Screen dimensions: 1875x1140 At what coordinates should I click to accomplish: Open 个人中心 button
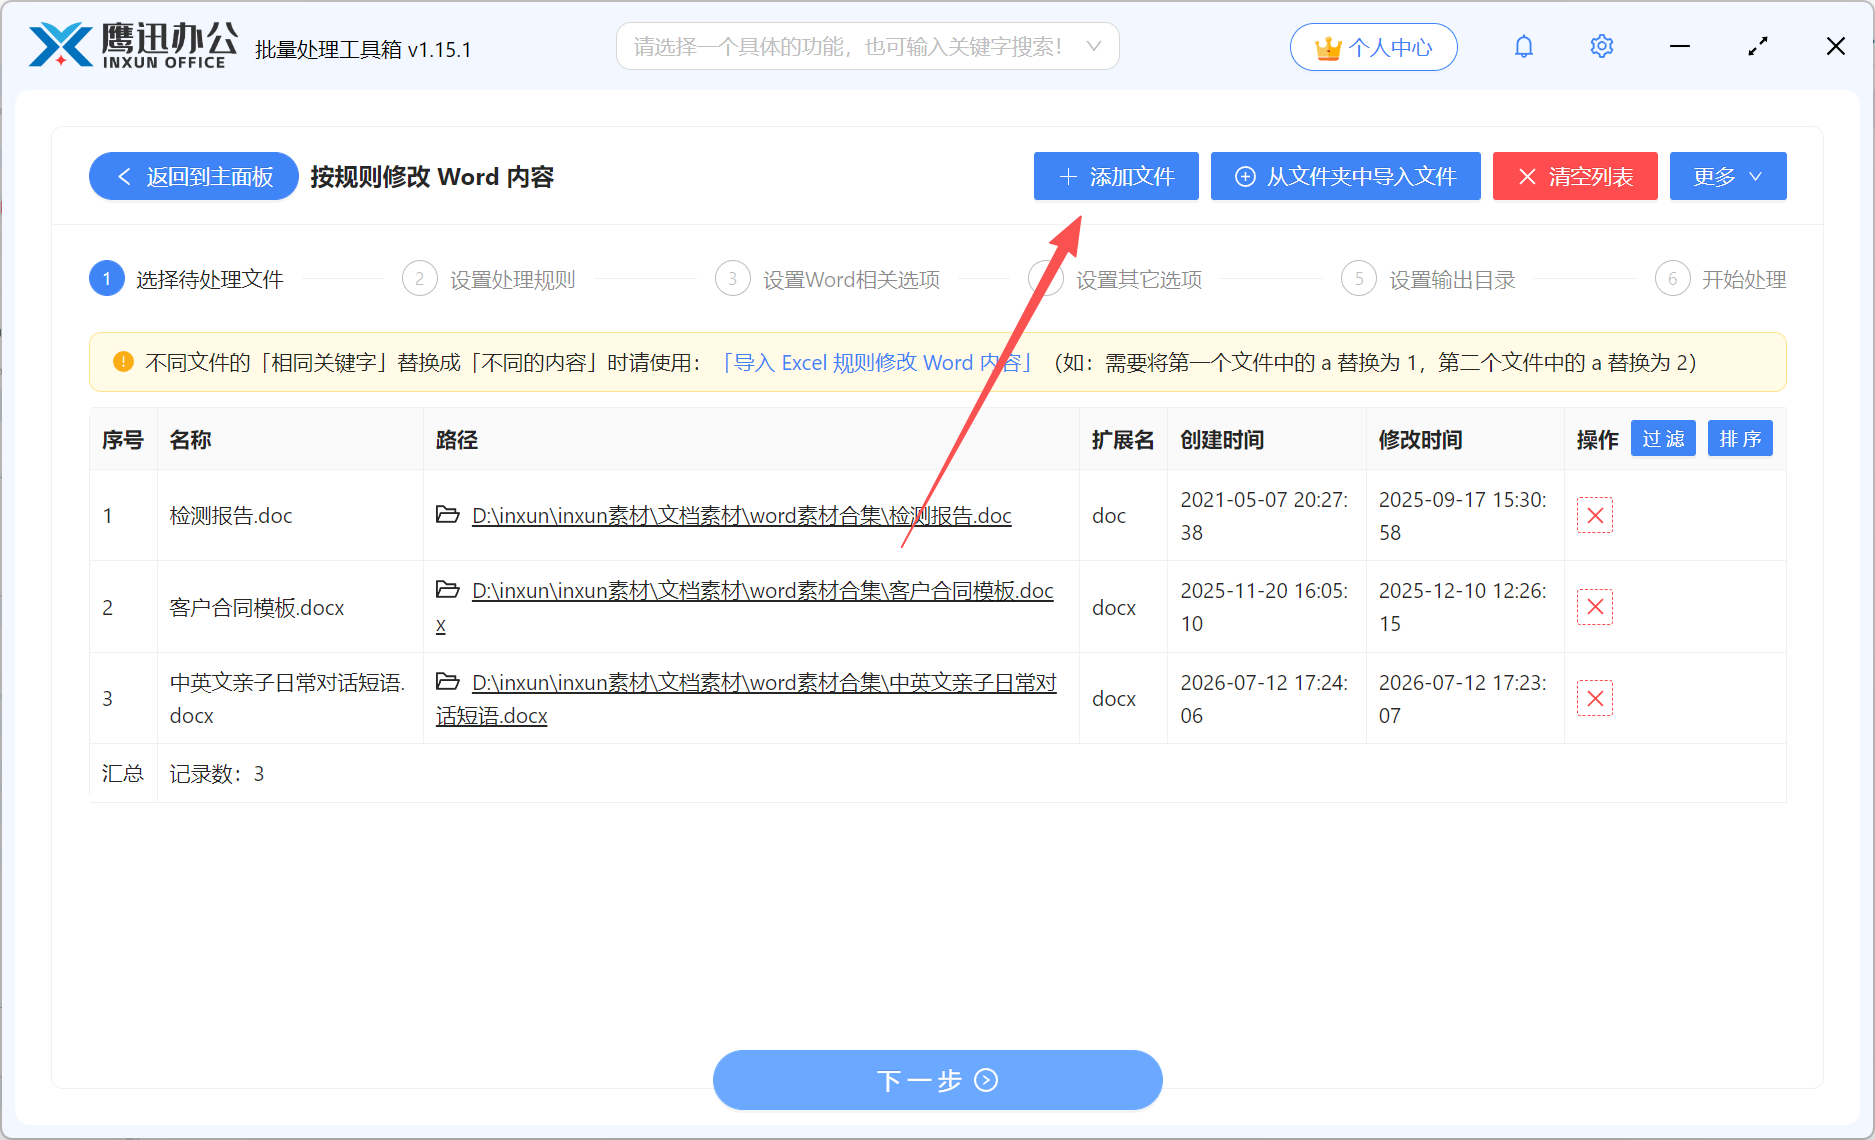pos(1373,47)
